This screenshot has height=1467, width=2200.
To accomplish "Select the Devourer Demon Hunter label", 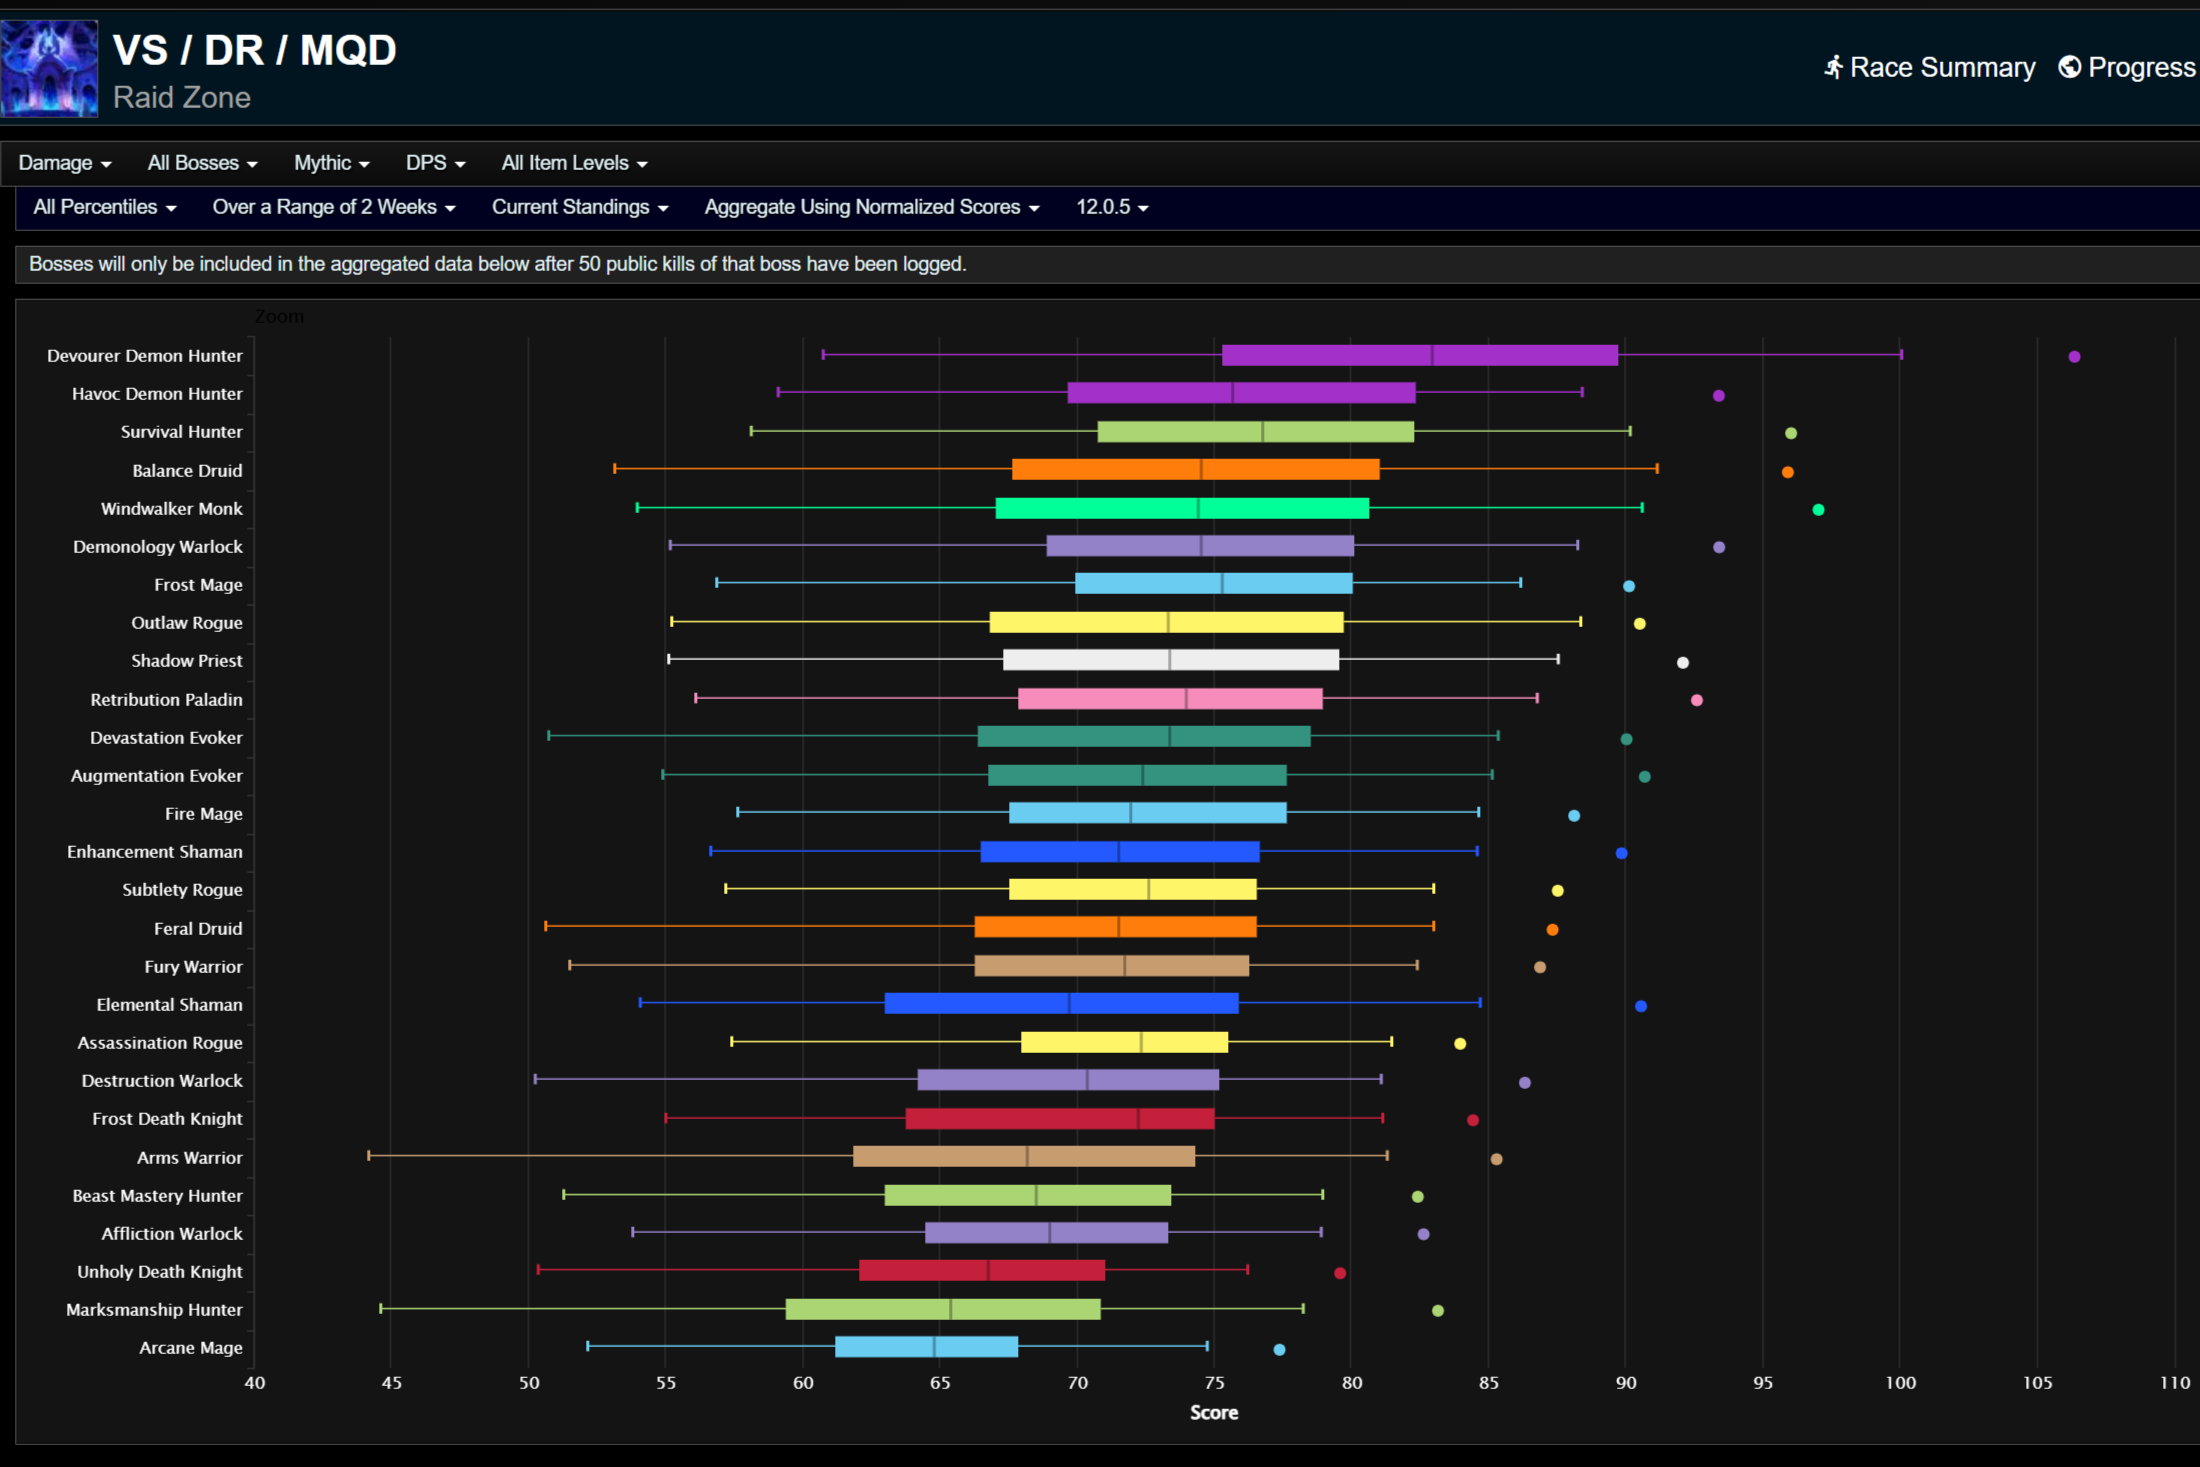I will point(145,355).
